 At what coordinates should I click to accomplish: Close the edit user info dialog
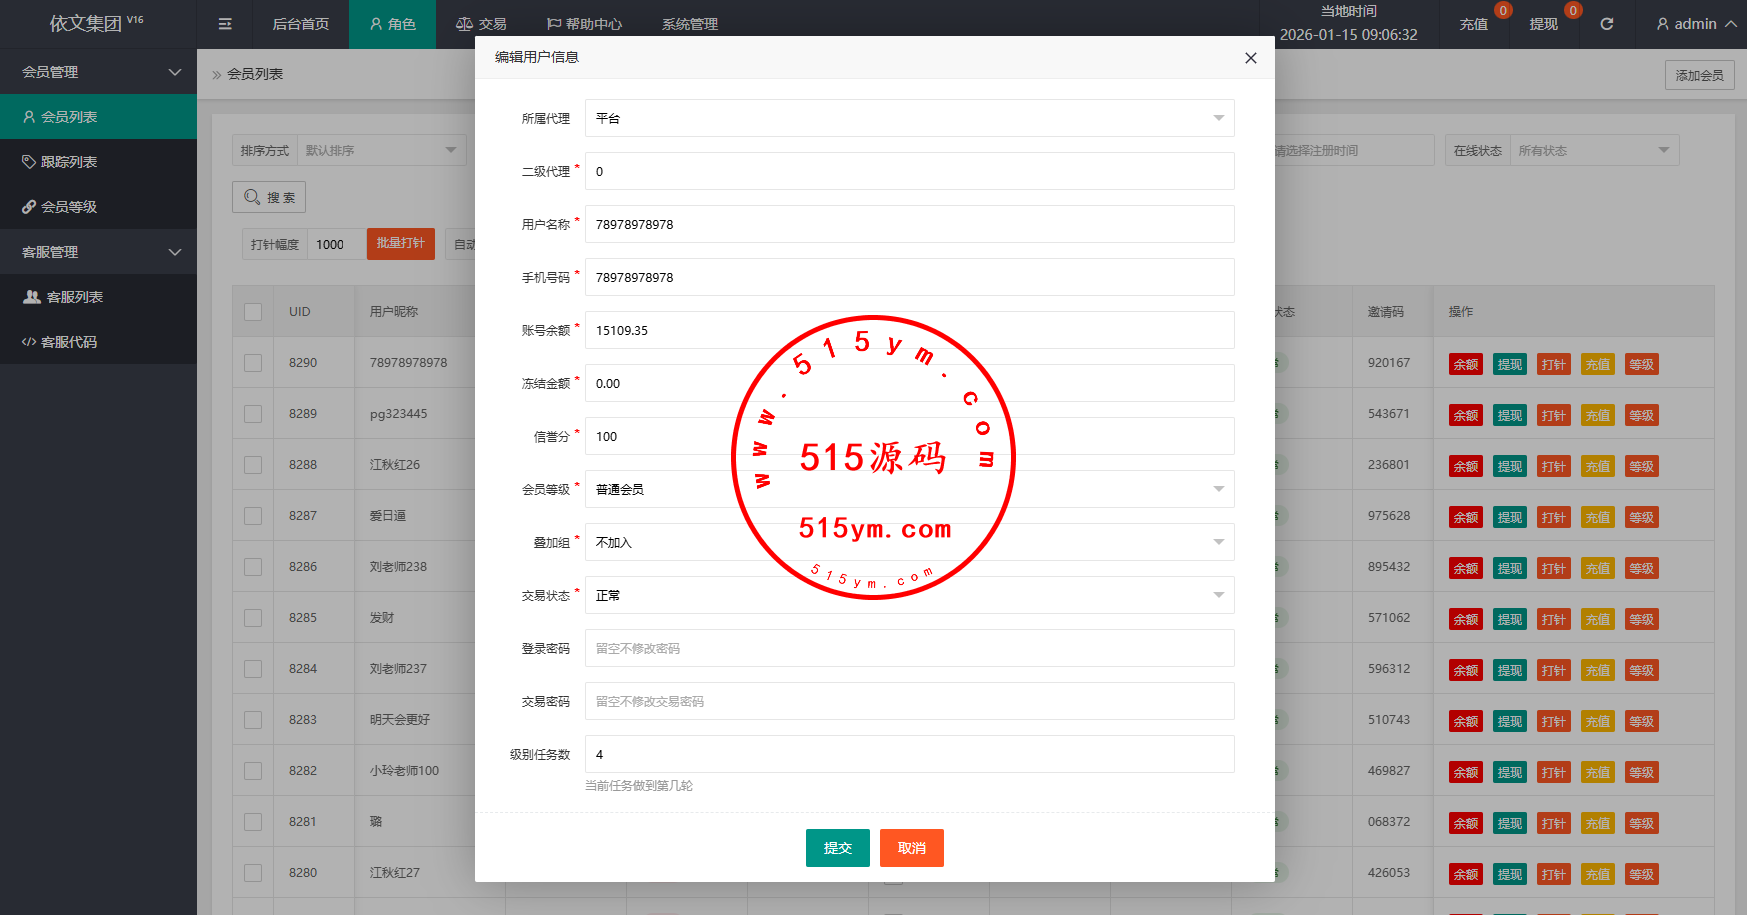pyautogui.click(x=1250, y=58)
